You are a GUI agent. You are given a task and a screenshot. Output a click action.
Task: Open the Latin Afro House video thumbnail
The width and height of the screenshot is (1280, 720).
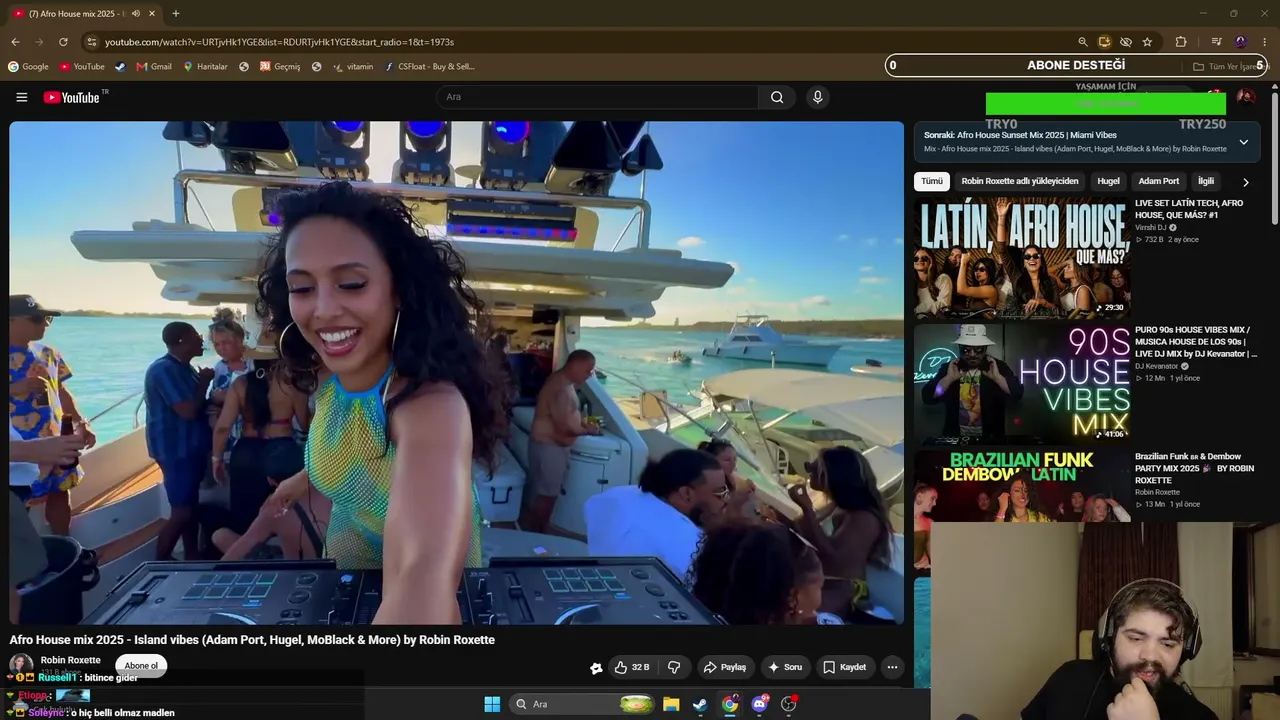[1022, 256]
